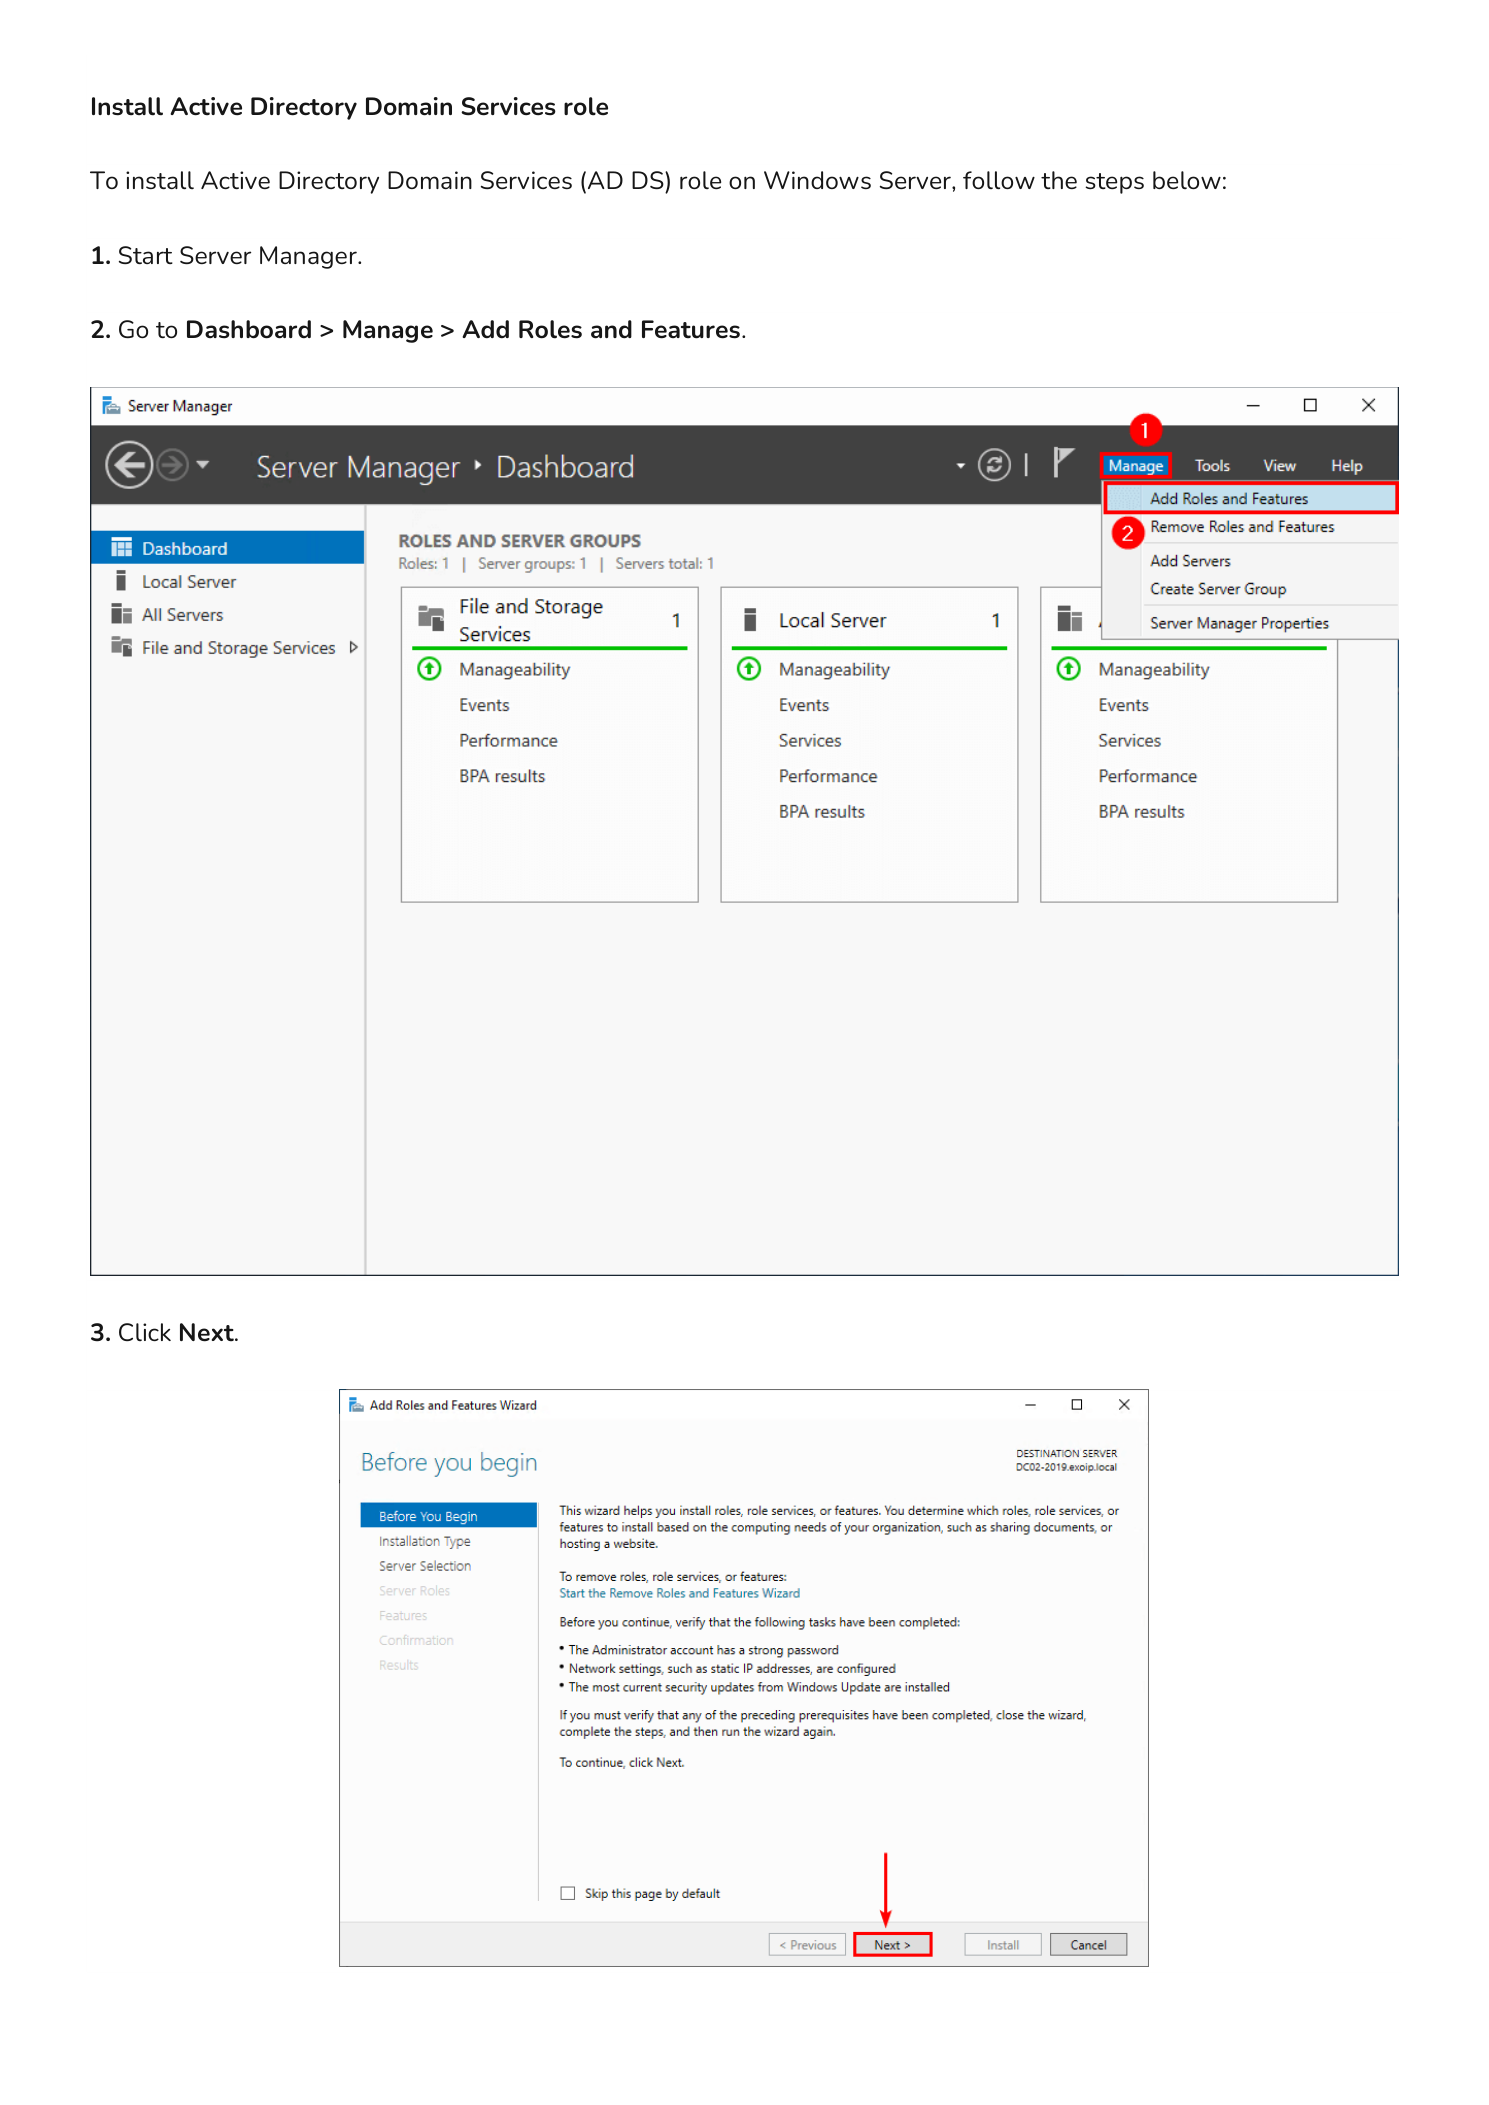Open Services in the third server tile
Image resolution: width=1489 pixels, height=2105 pixels.
(x=1129, y=741)
